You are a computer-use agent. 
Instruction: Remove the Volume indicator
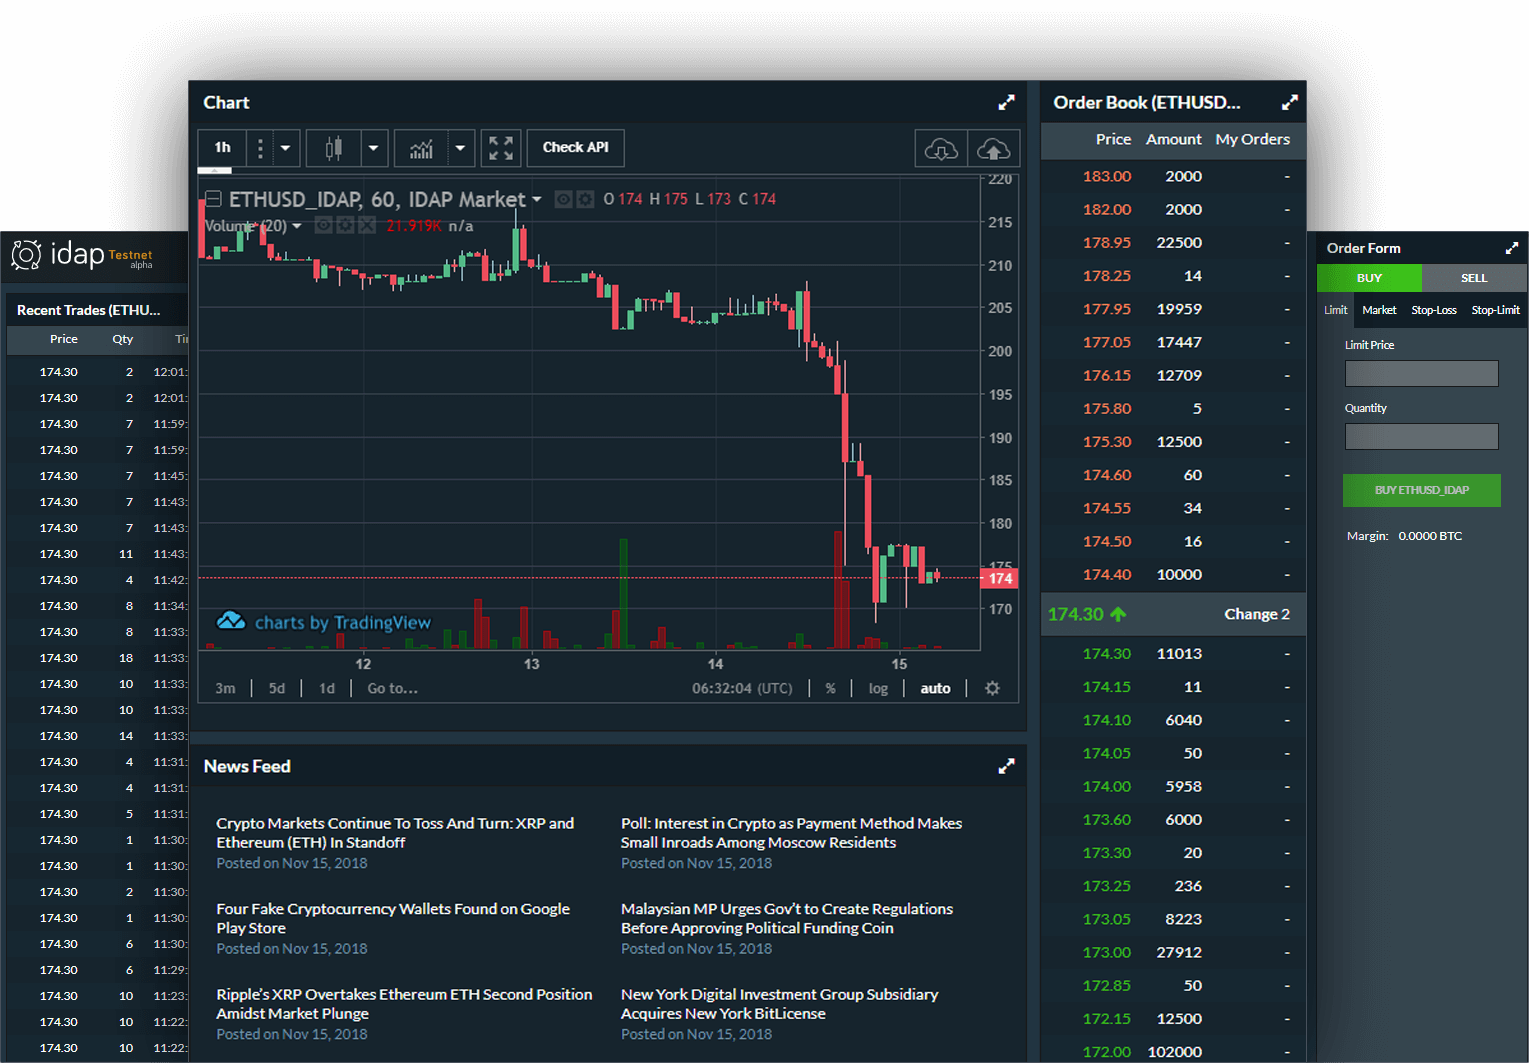[x=367, y=225]
